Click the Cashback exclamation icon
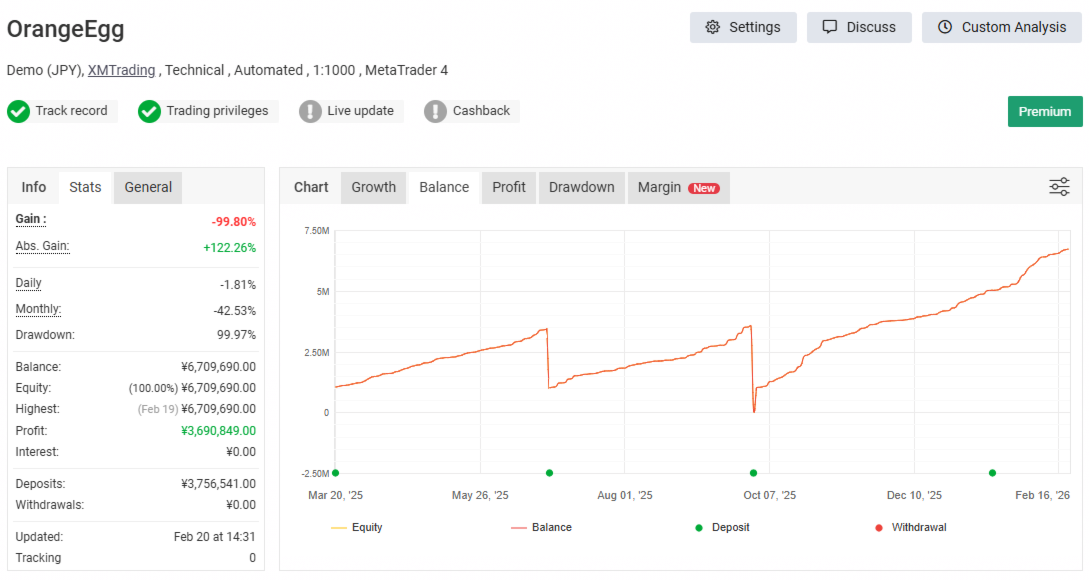This screenshot has height=580, width=1089. point(435,111)
